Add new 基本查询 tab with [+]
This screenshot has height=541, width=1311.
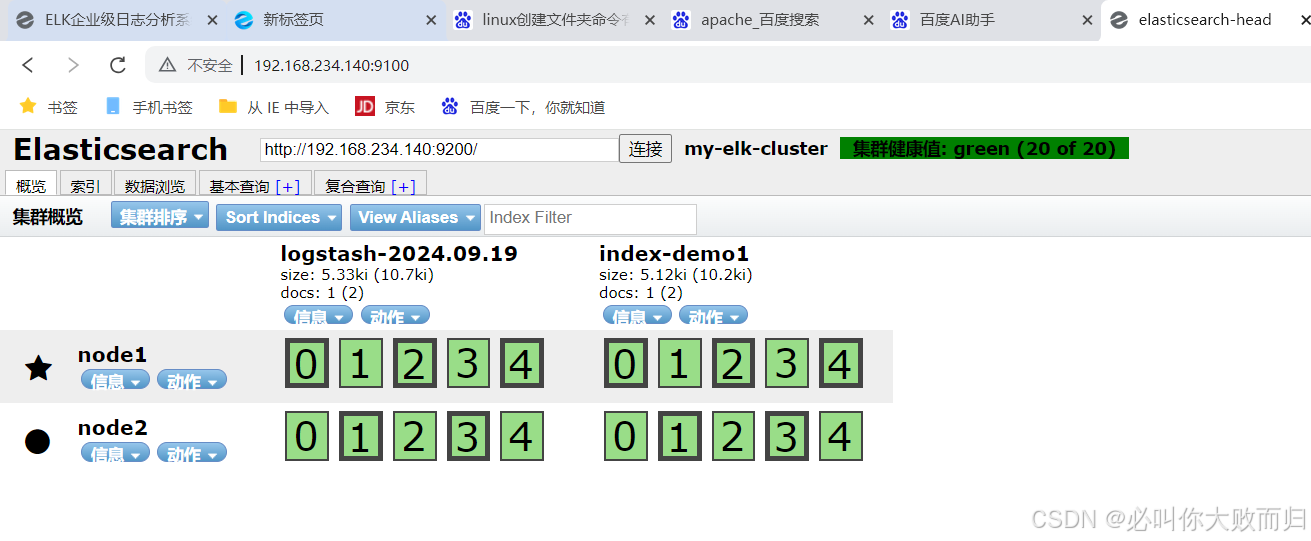(288, 187)
